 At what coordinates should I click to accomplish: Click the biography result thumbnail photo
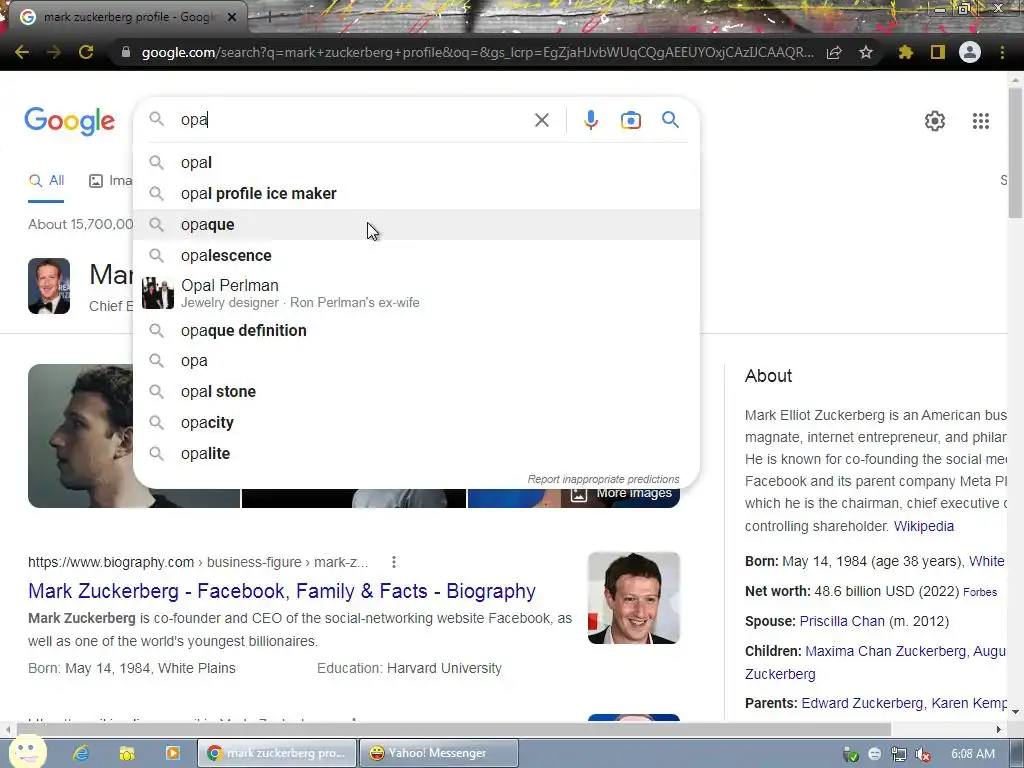pyautogui.click(x=633, y=598)
